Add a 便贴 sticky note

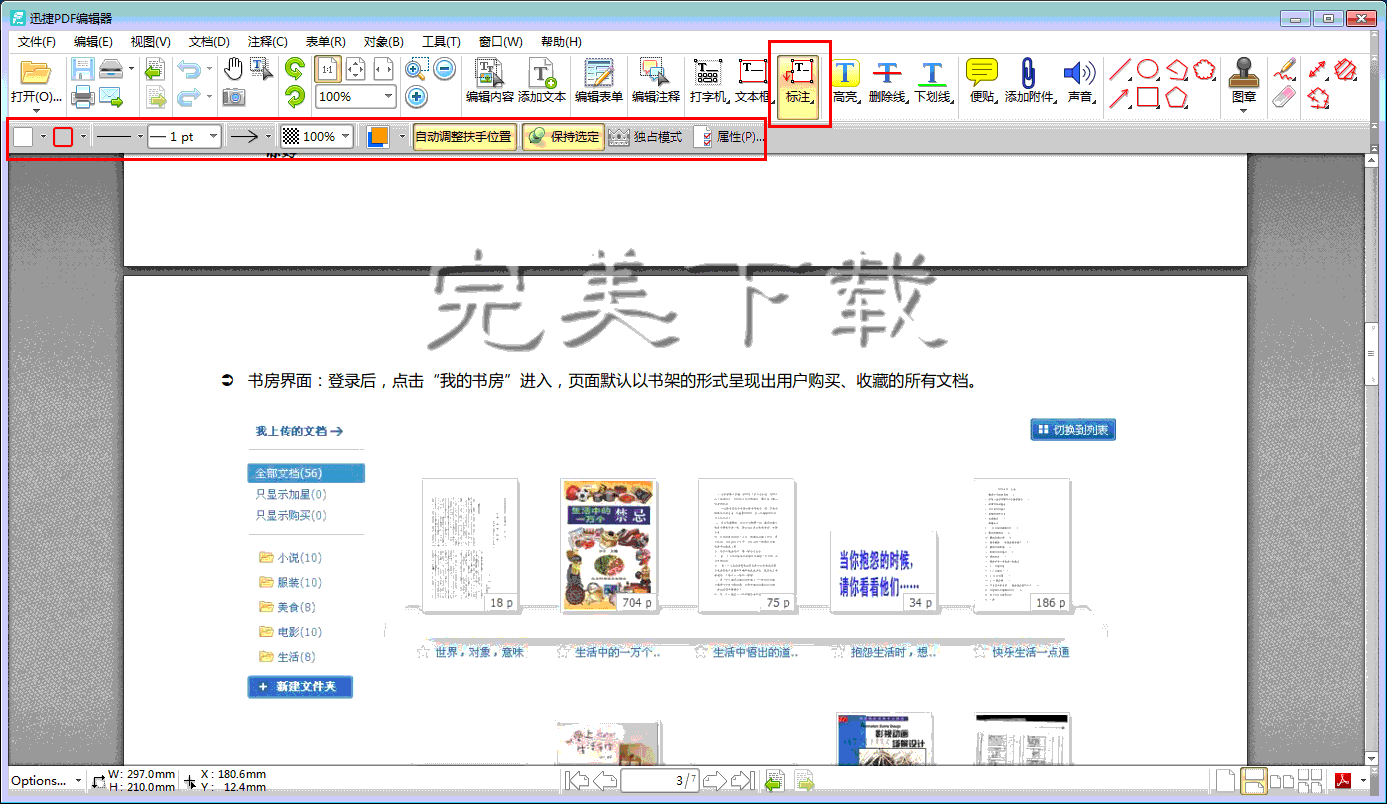click(982, 82)
